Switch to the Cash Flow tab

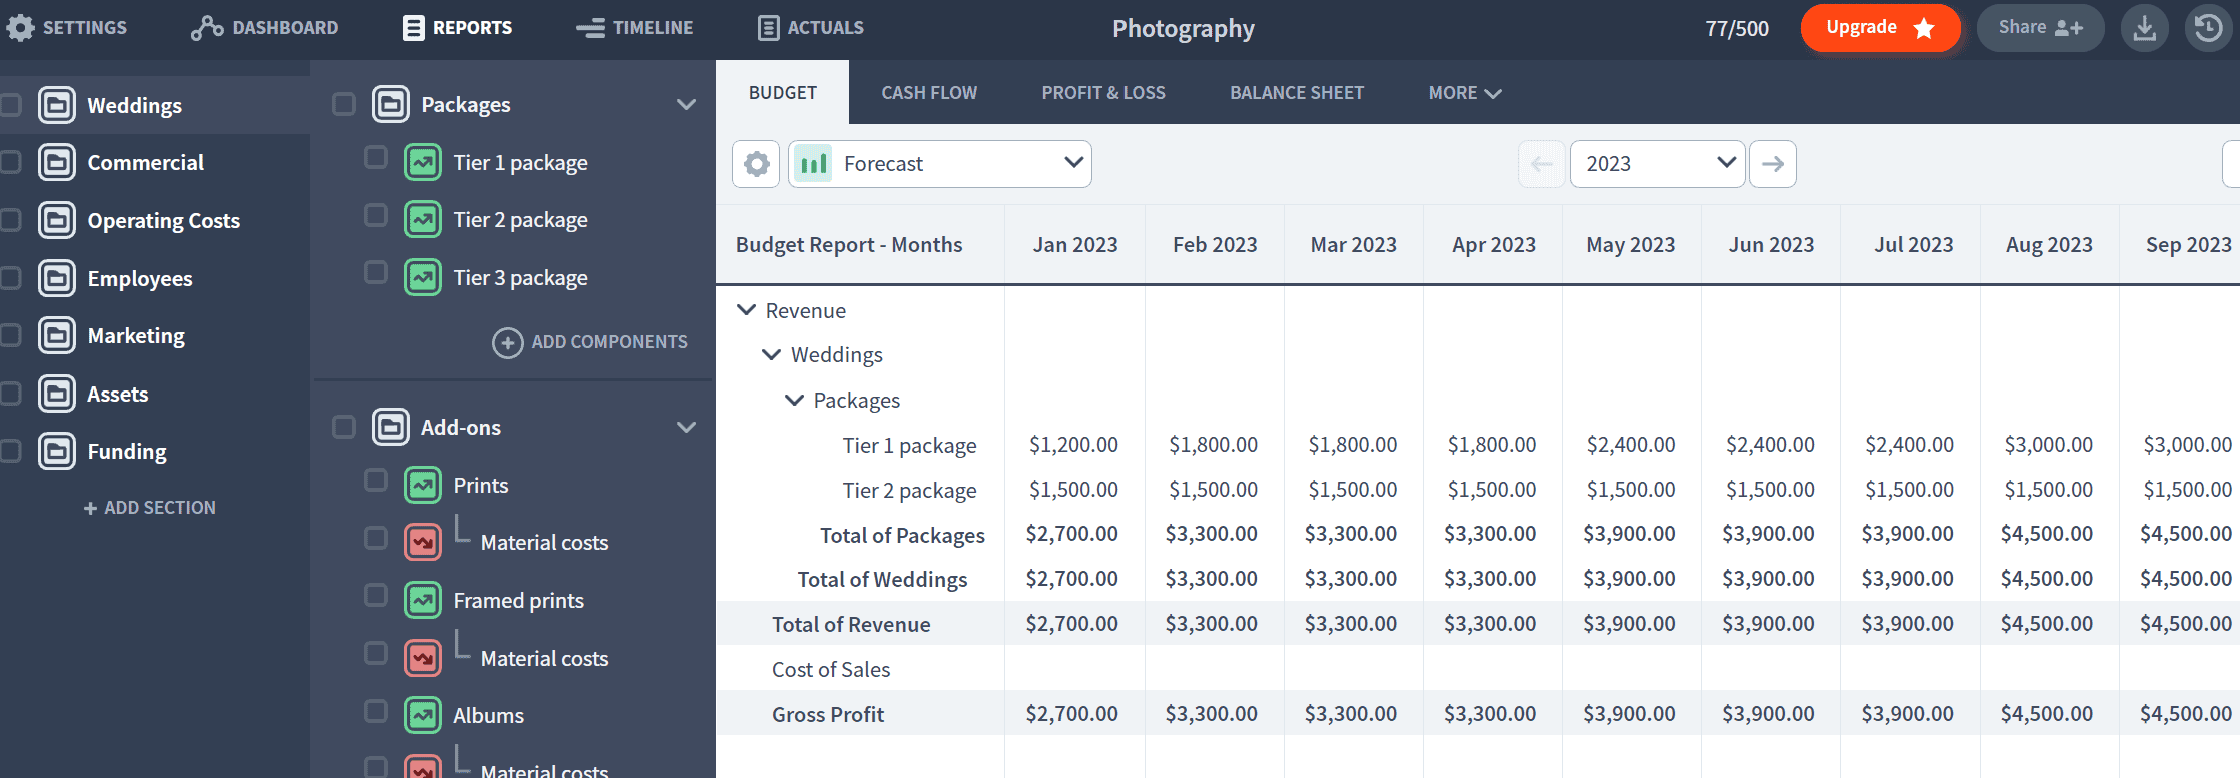(x=929, y=92)
